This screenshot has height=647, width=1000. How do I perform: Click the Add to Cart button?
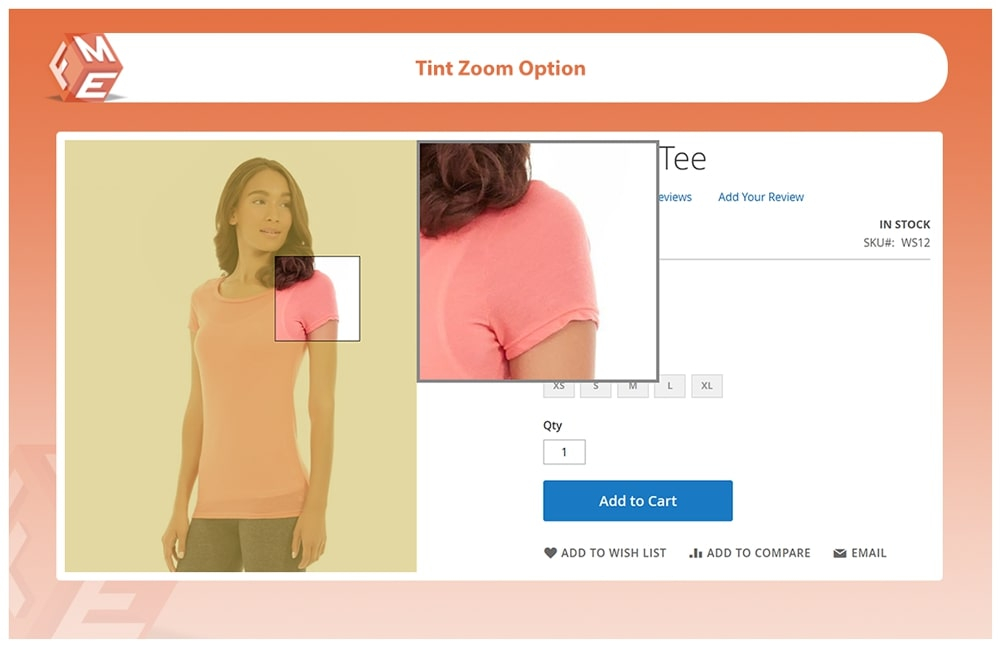point(638,501)
